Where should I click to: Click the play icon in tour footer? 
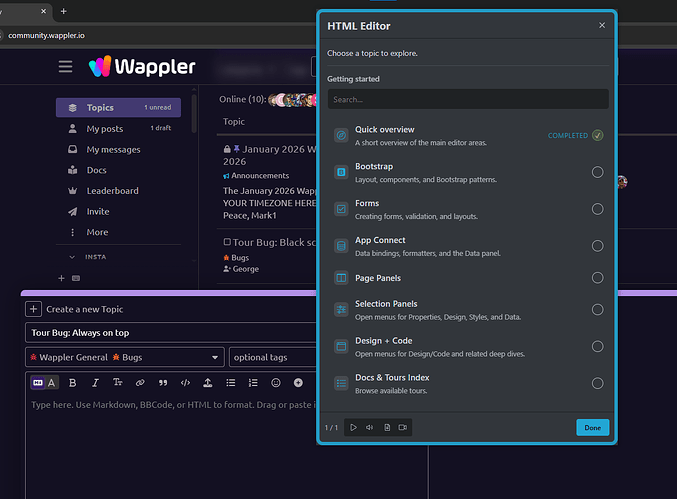pos(353,427)
